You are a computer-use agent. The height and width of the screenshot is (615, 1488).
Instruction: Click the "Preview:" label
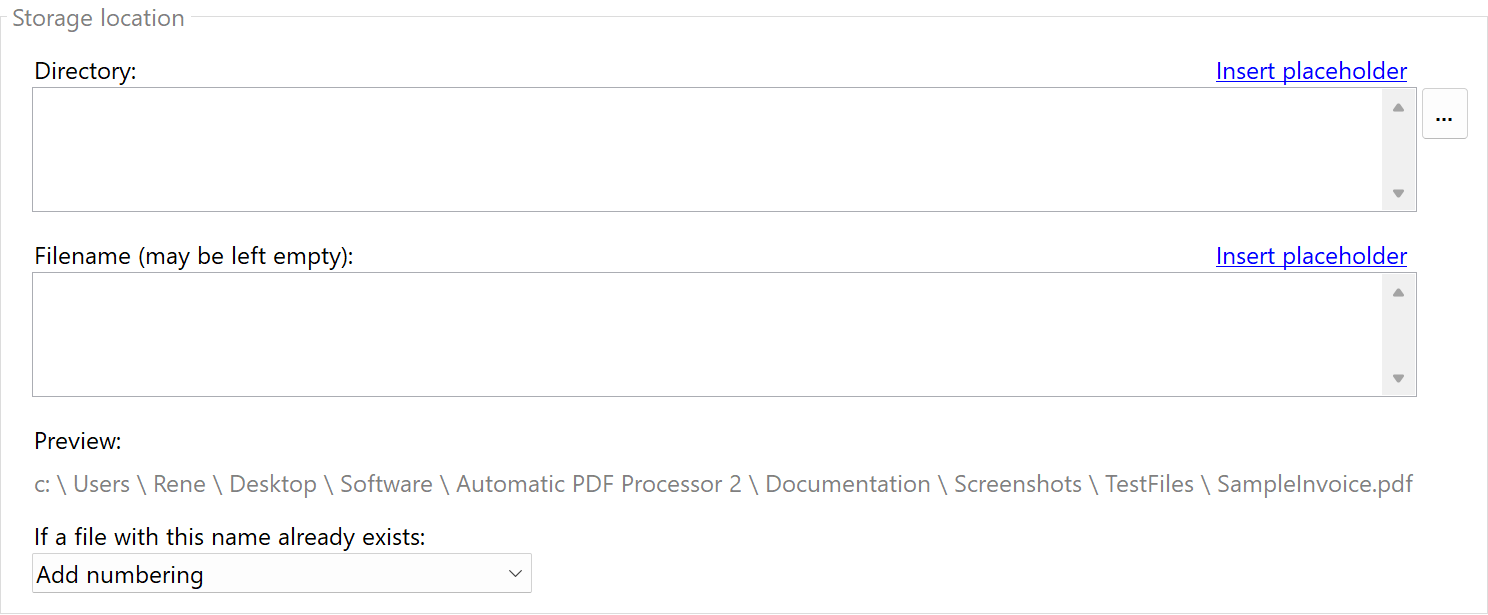pyautogui.click(x=77, y=440)
